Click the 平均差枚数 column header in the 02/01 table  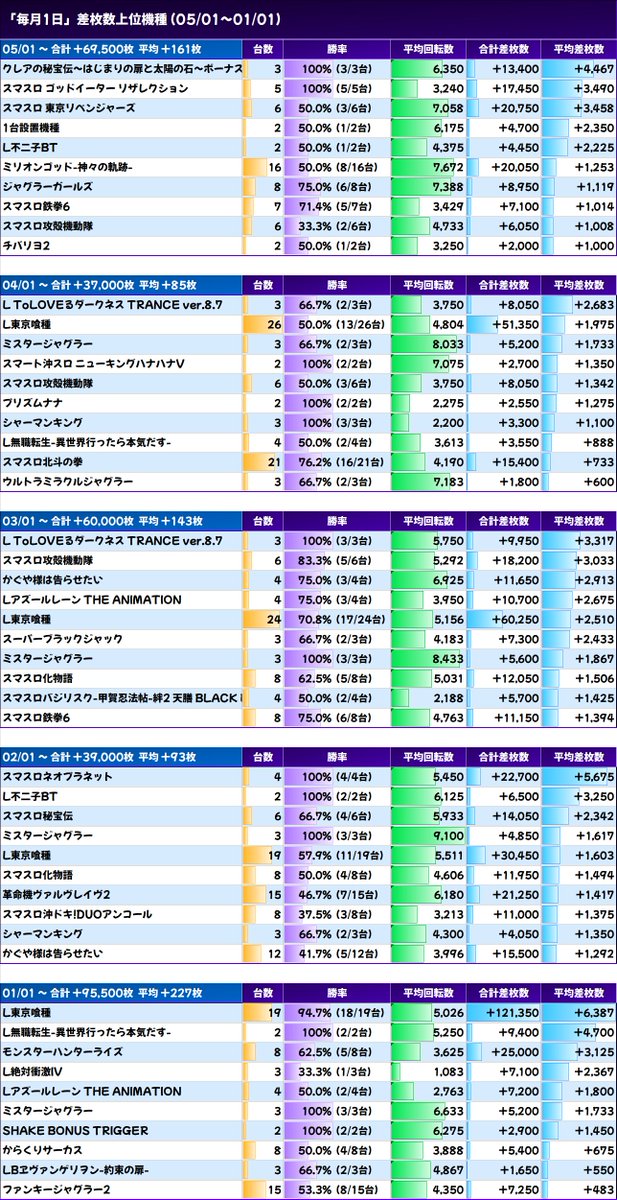click(x=579, y=757)
